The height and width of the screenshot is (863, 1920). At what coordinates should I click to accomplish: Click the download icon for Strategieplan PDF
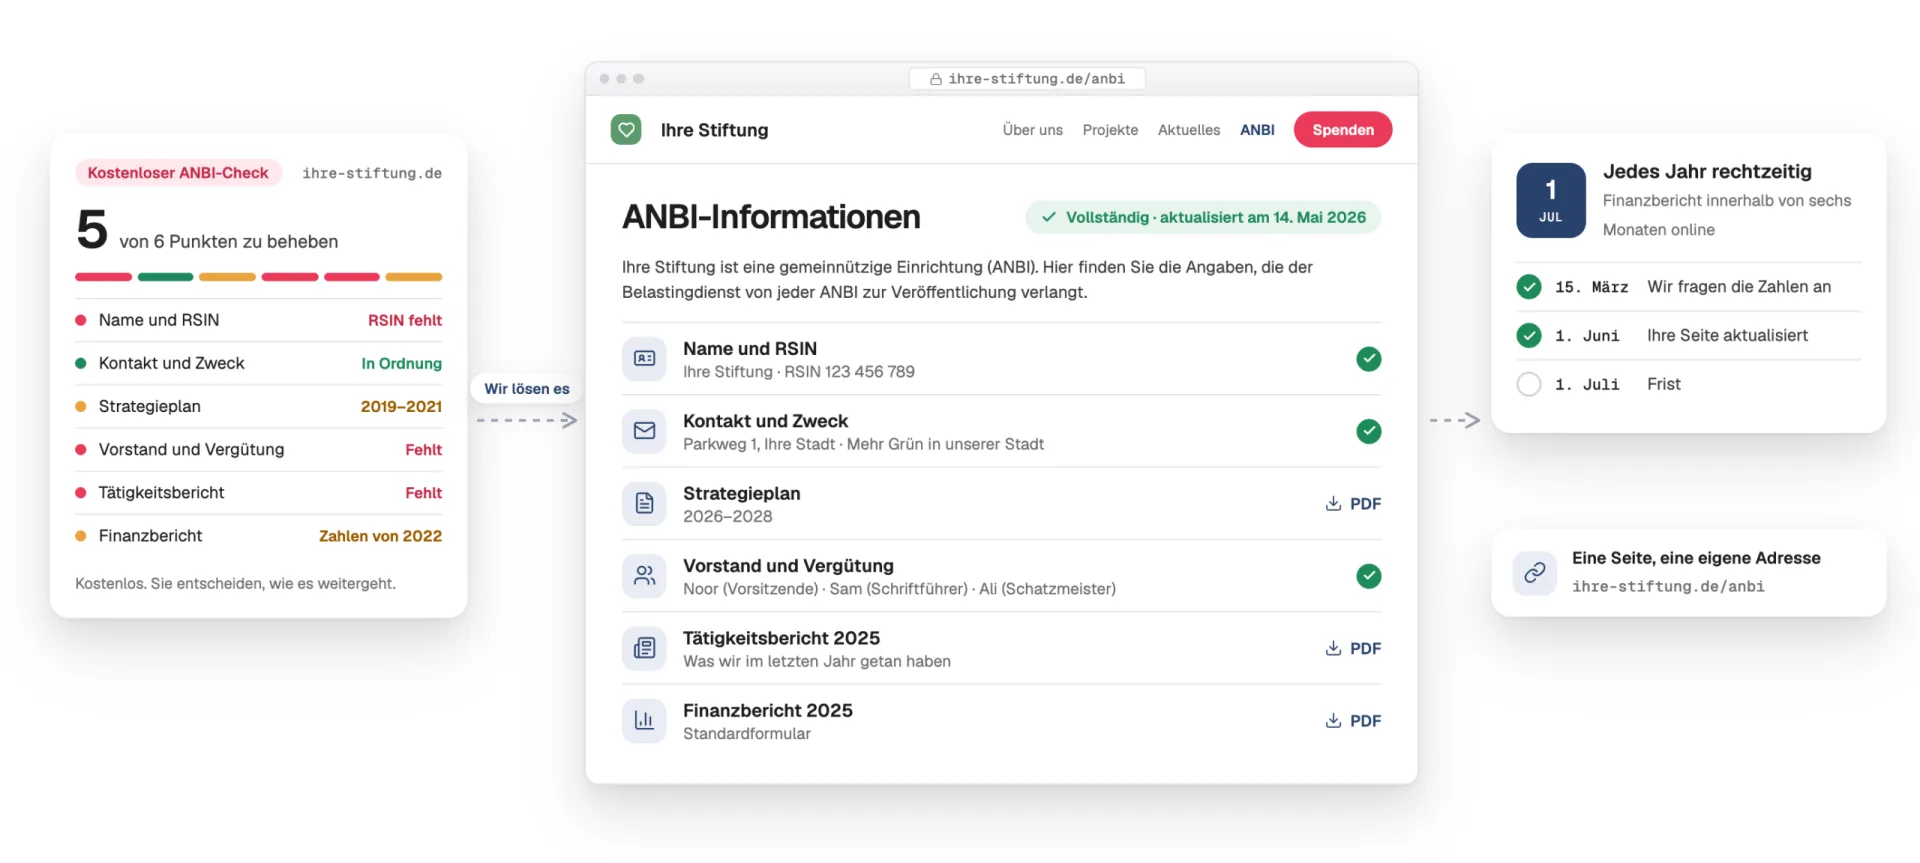[1333, 504]
